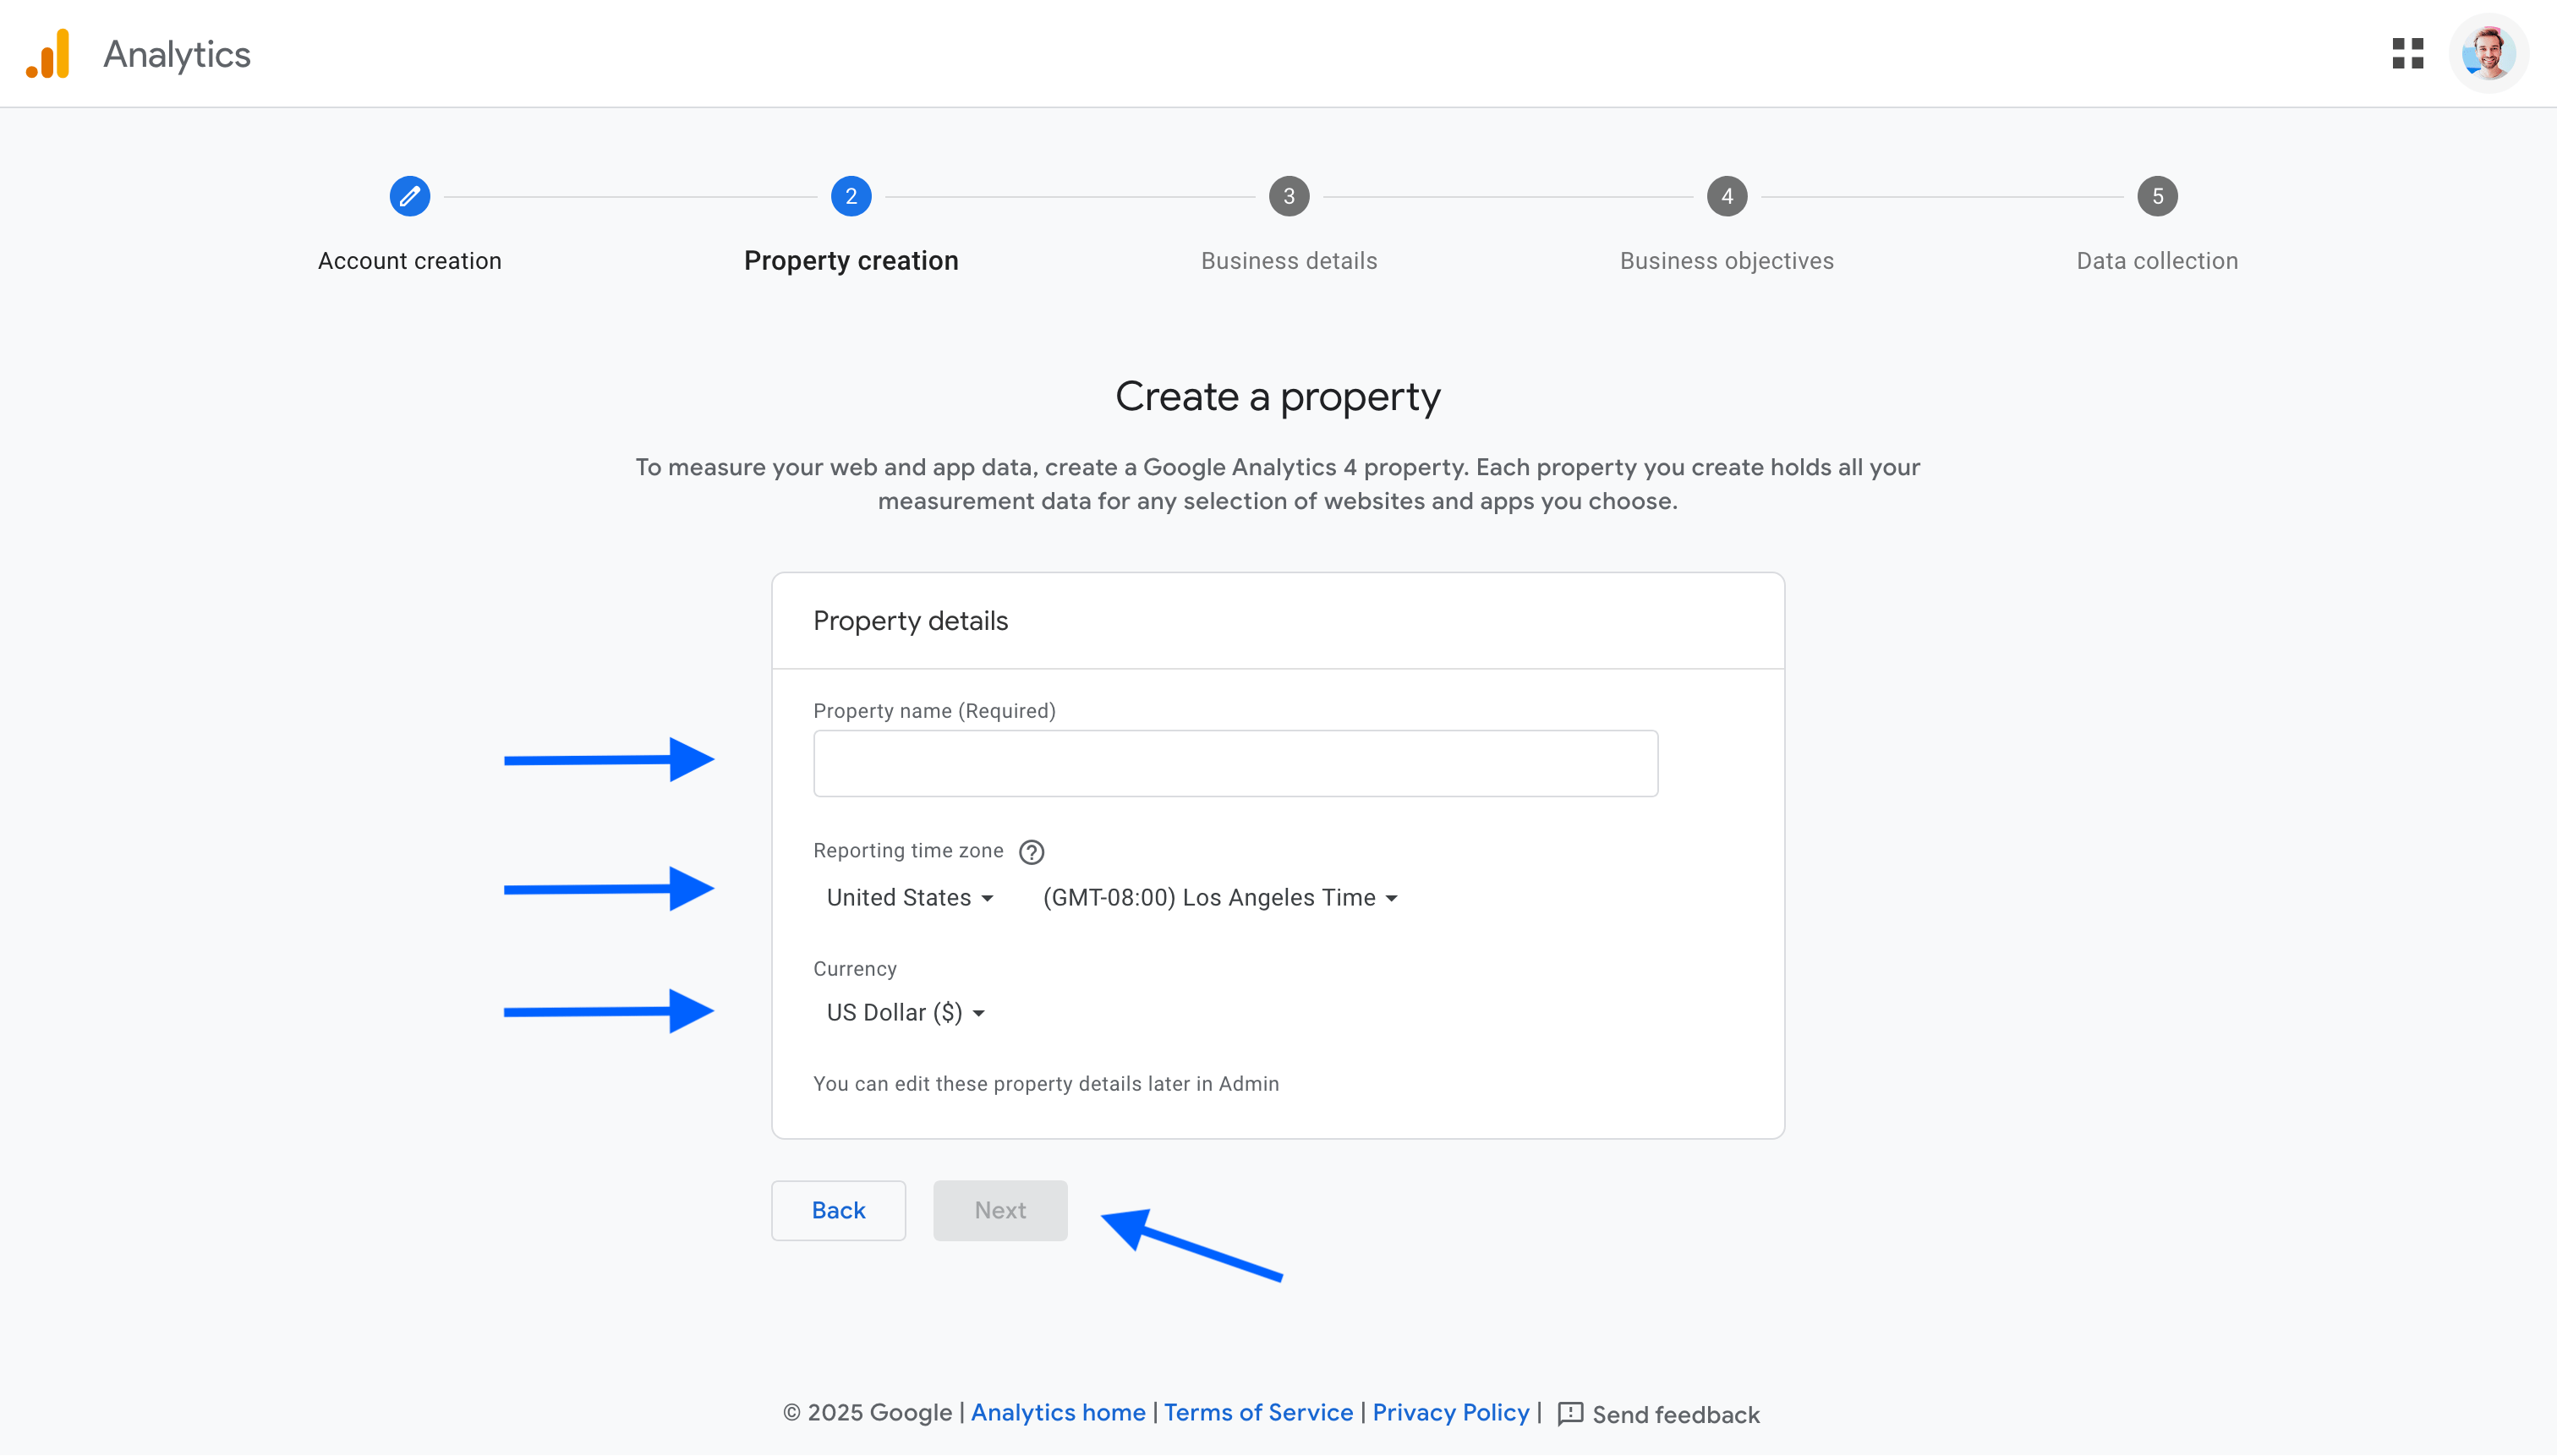Click the Back button
This screenshot has height=1456, width=2557.
coord(840,1210)
